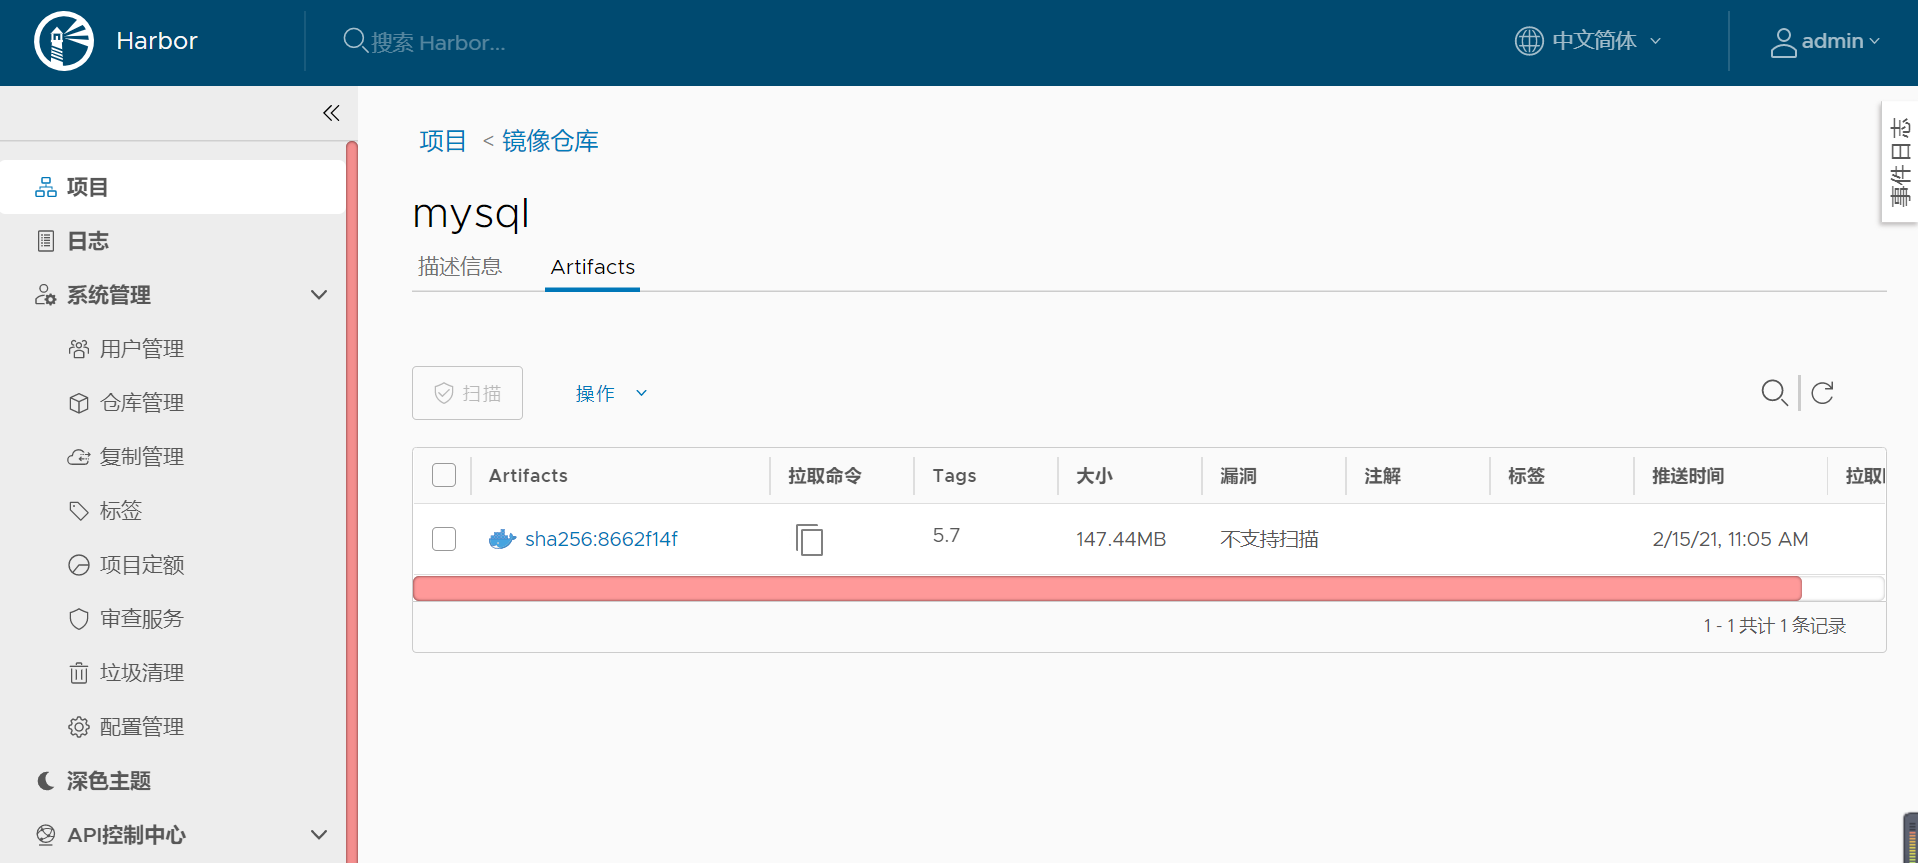This screenshot has height=863, width=1918.
Task: Click the 不支持扫描 vulnerability cell
Action: (x=1269, y=539)
